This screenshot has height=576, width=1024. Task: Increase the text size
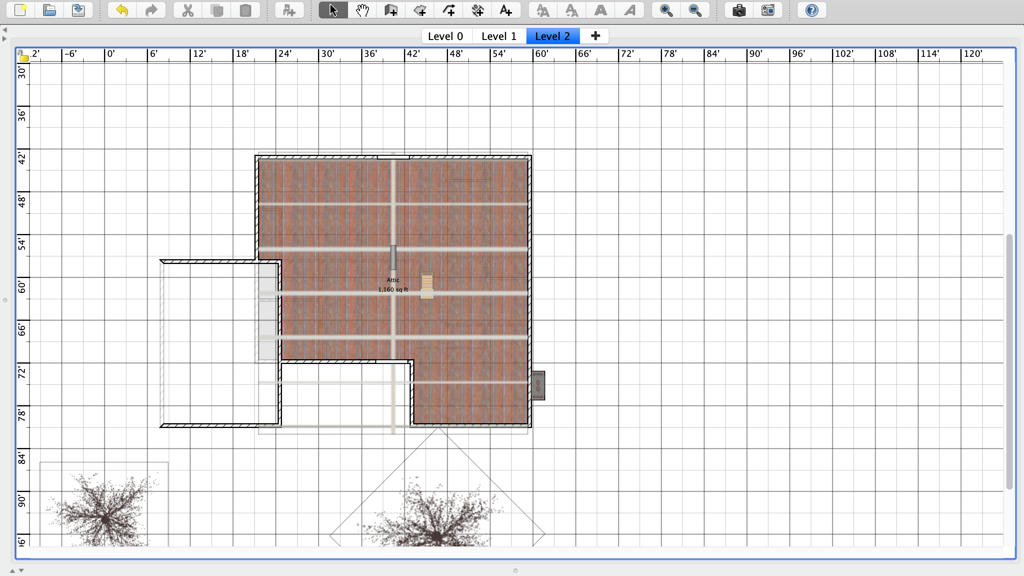[x=543, y=10]
